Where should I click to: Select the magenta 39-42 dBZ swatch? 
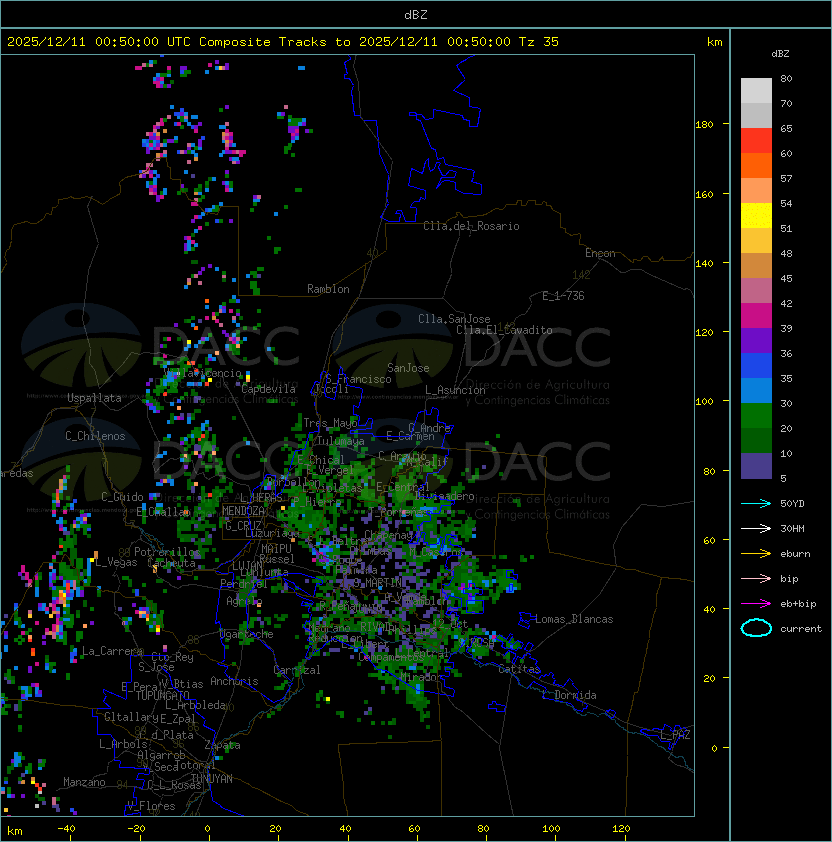756,315
